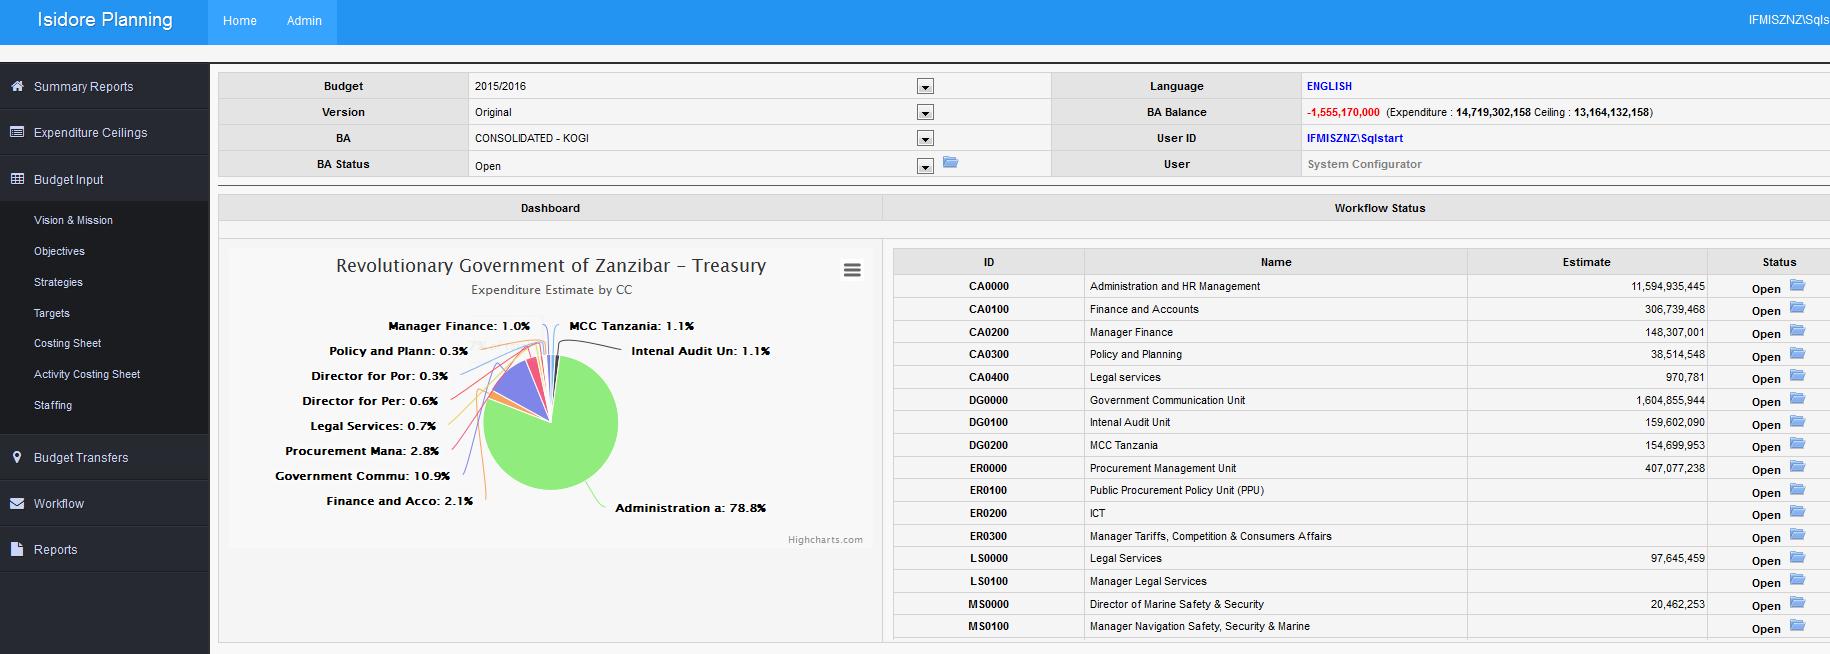Click the ID column header

tap(988, 262)
